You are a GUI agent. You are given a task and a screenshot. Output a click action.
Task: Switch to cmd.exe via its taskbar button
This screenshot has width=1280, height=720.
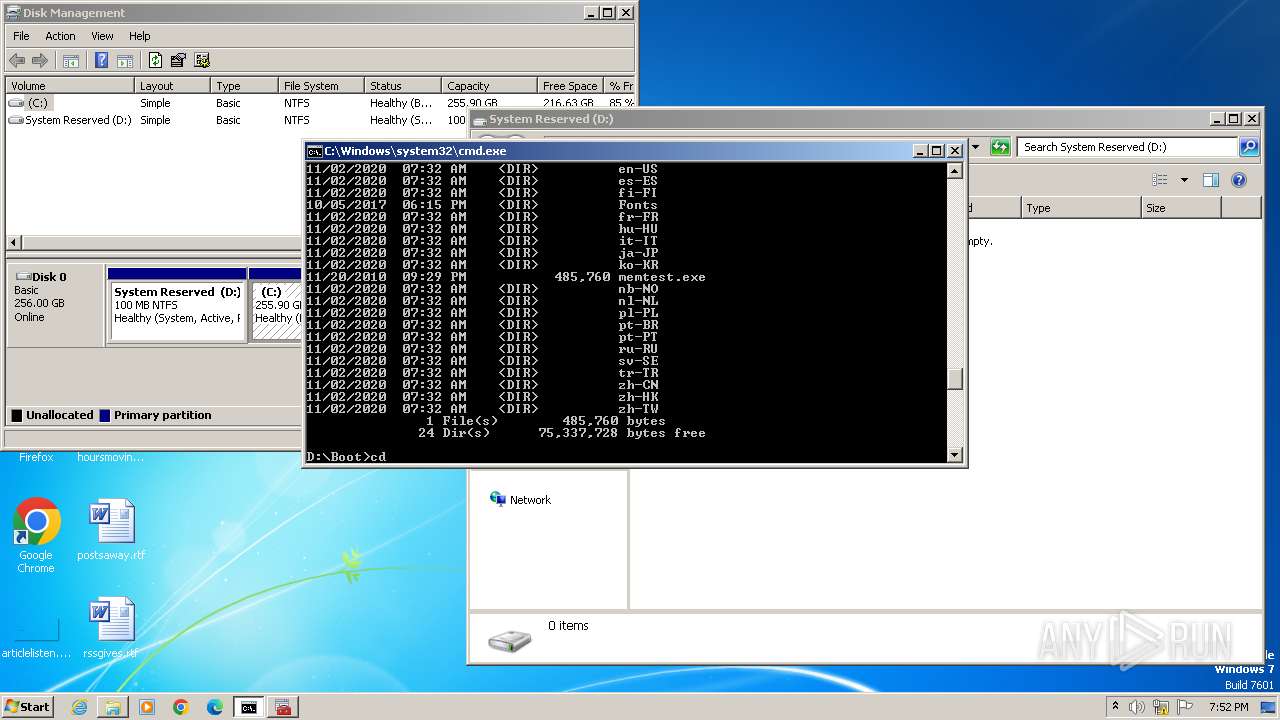[248, 707]
